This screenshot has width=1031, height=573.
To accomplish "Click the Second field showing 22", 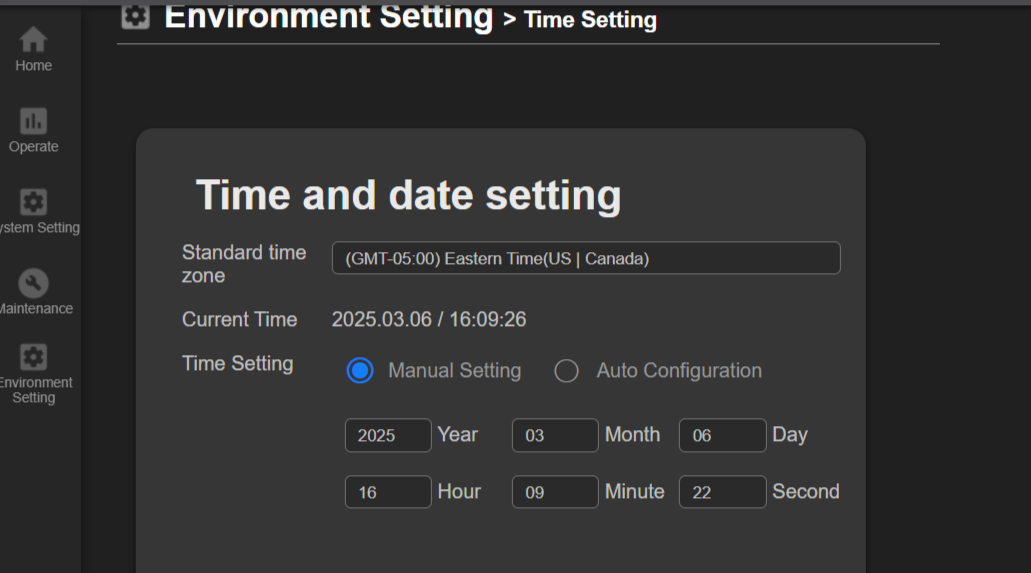I will click(x=722, y=491).
